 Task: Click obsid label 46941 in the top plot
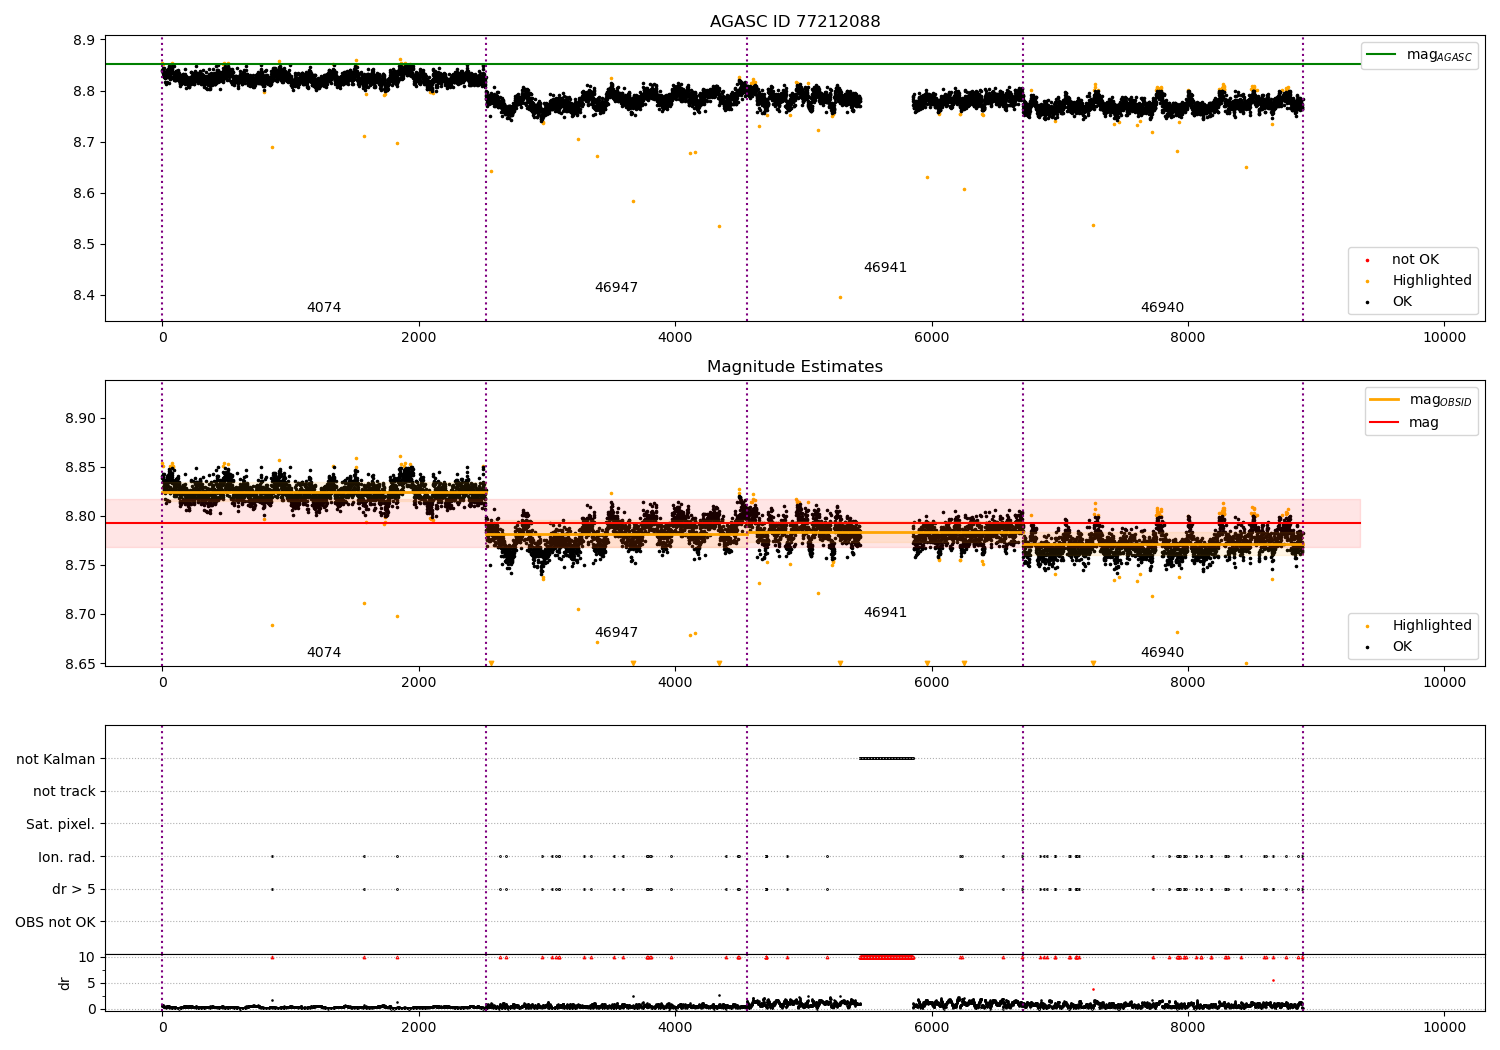click(x=885, y=268)
